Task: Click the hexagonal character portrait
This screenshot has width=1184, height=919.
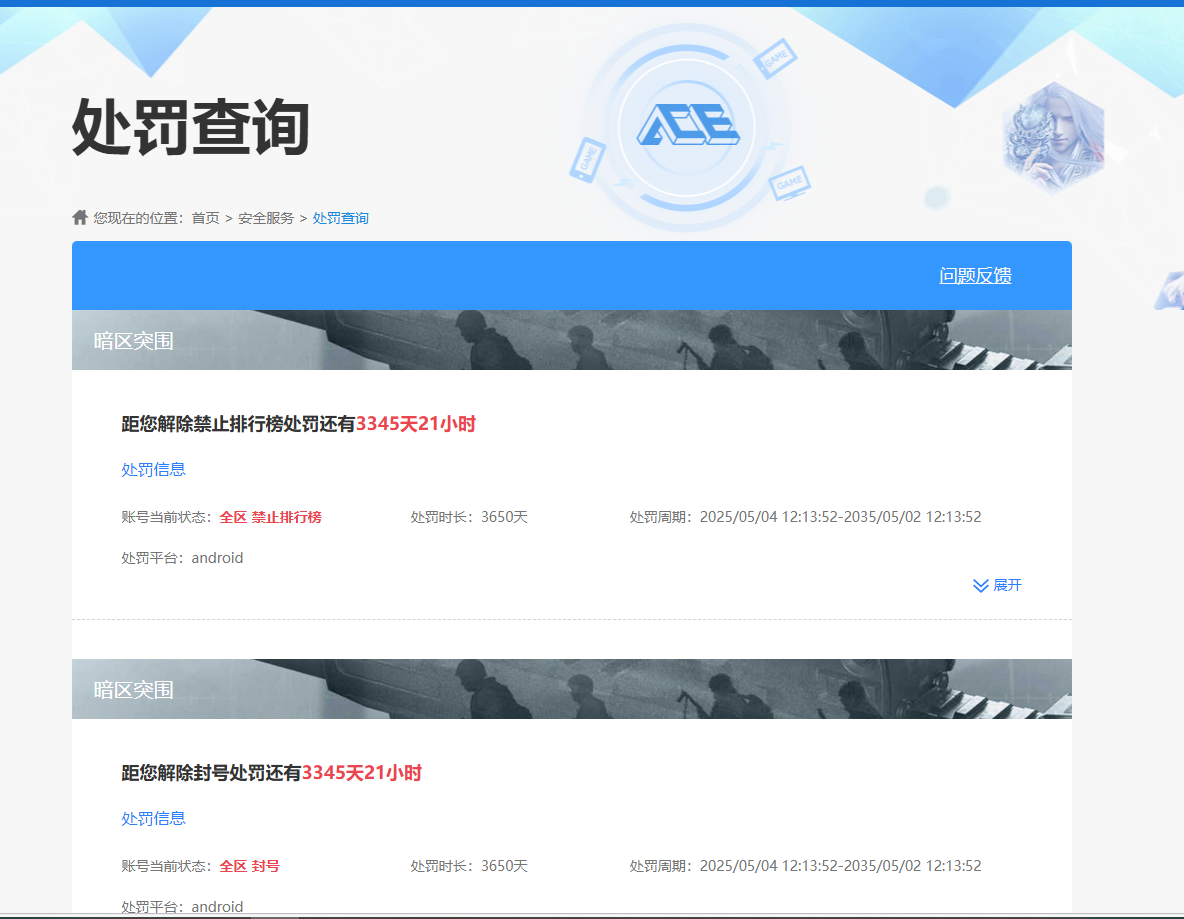Action: pos(1053,138)
